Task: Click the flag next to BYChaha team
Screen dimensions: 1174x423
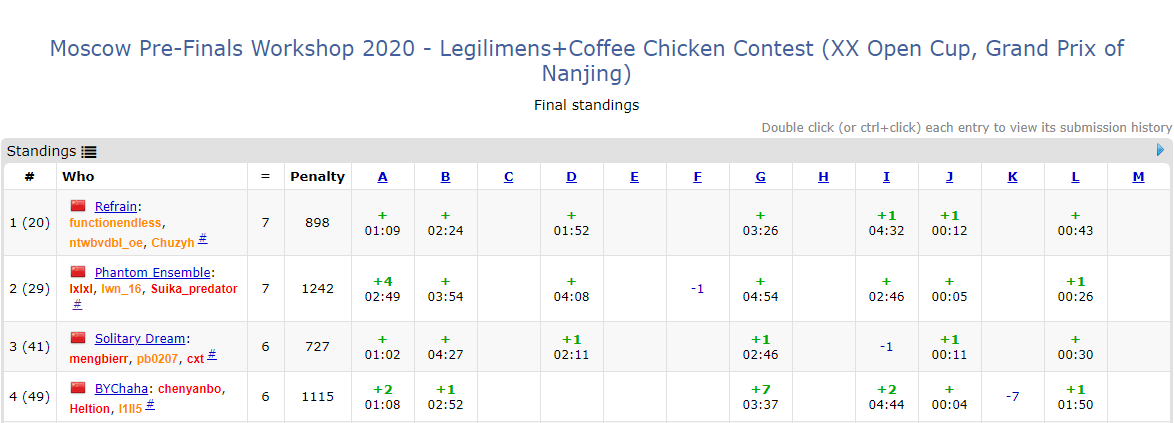Action: [x=78, y=388]
